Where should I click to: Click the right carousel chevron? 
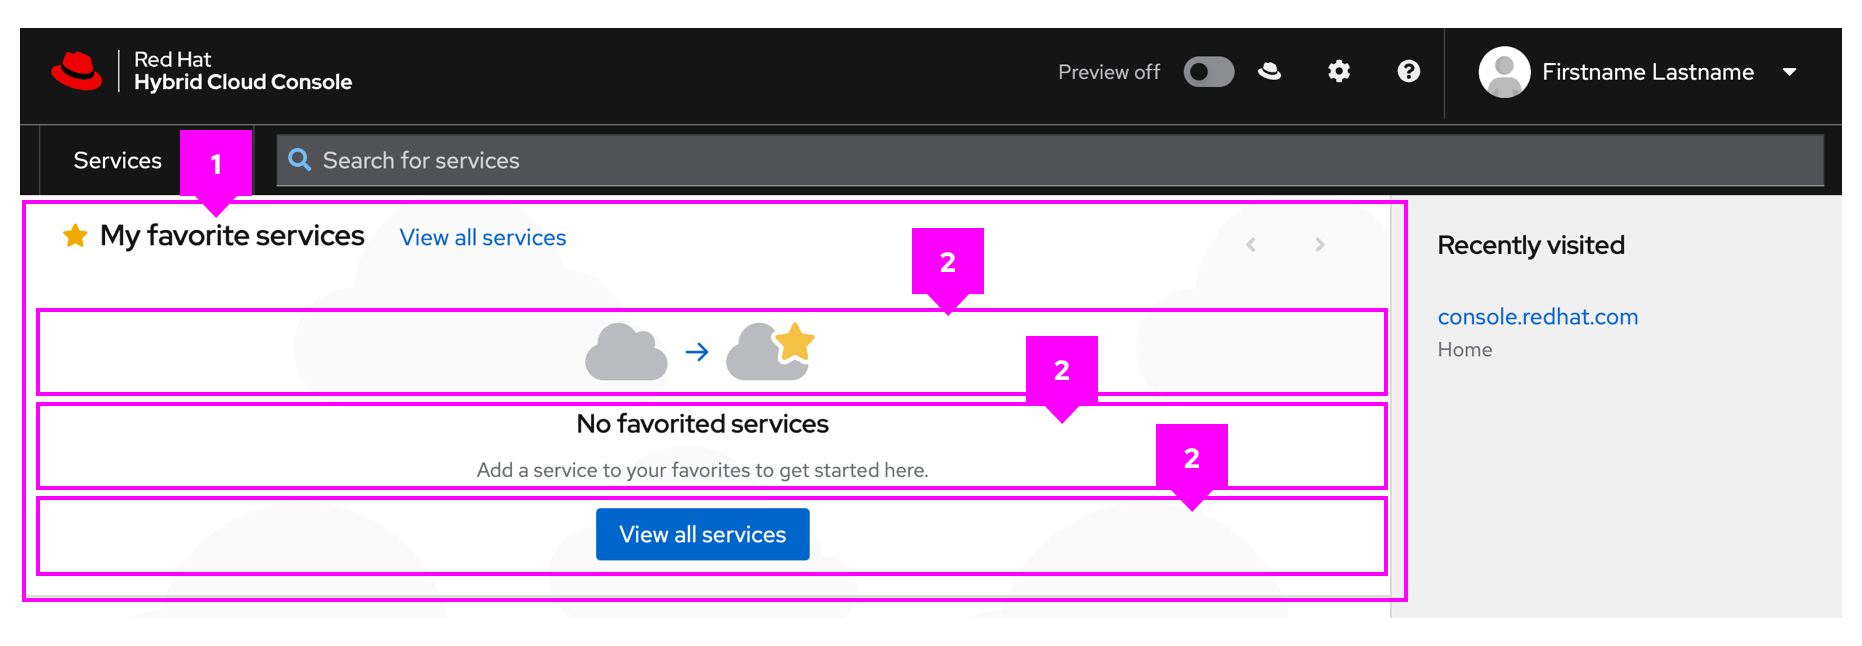1320,243
